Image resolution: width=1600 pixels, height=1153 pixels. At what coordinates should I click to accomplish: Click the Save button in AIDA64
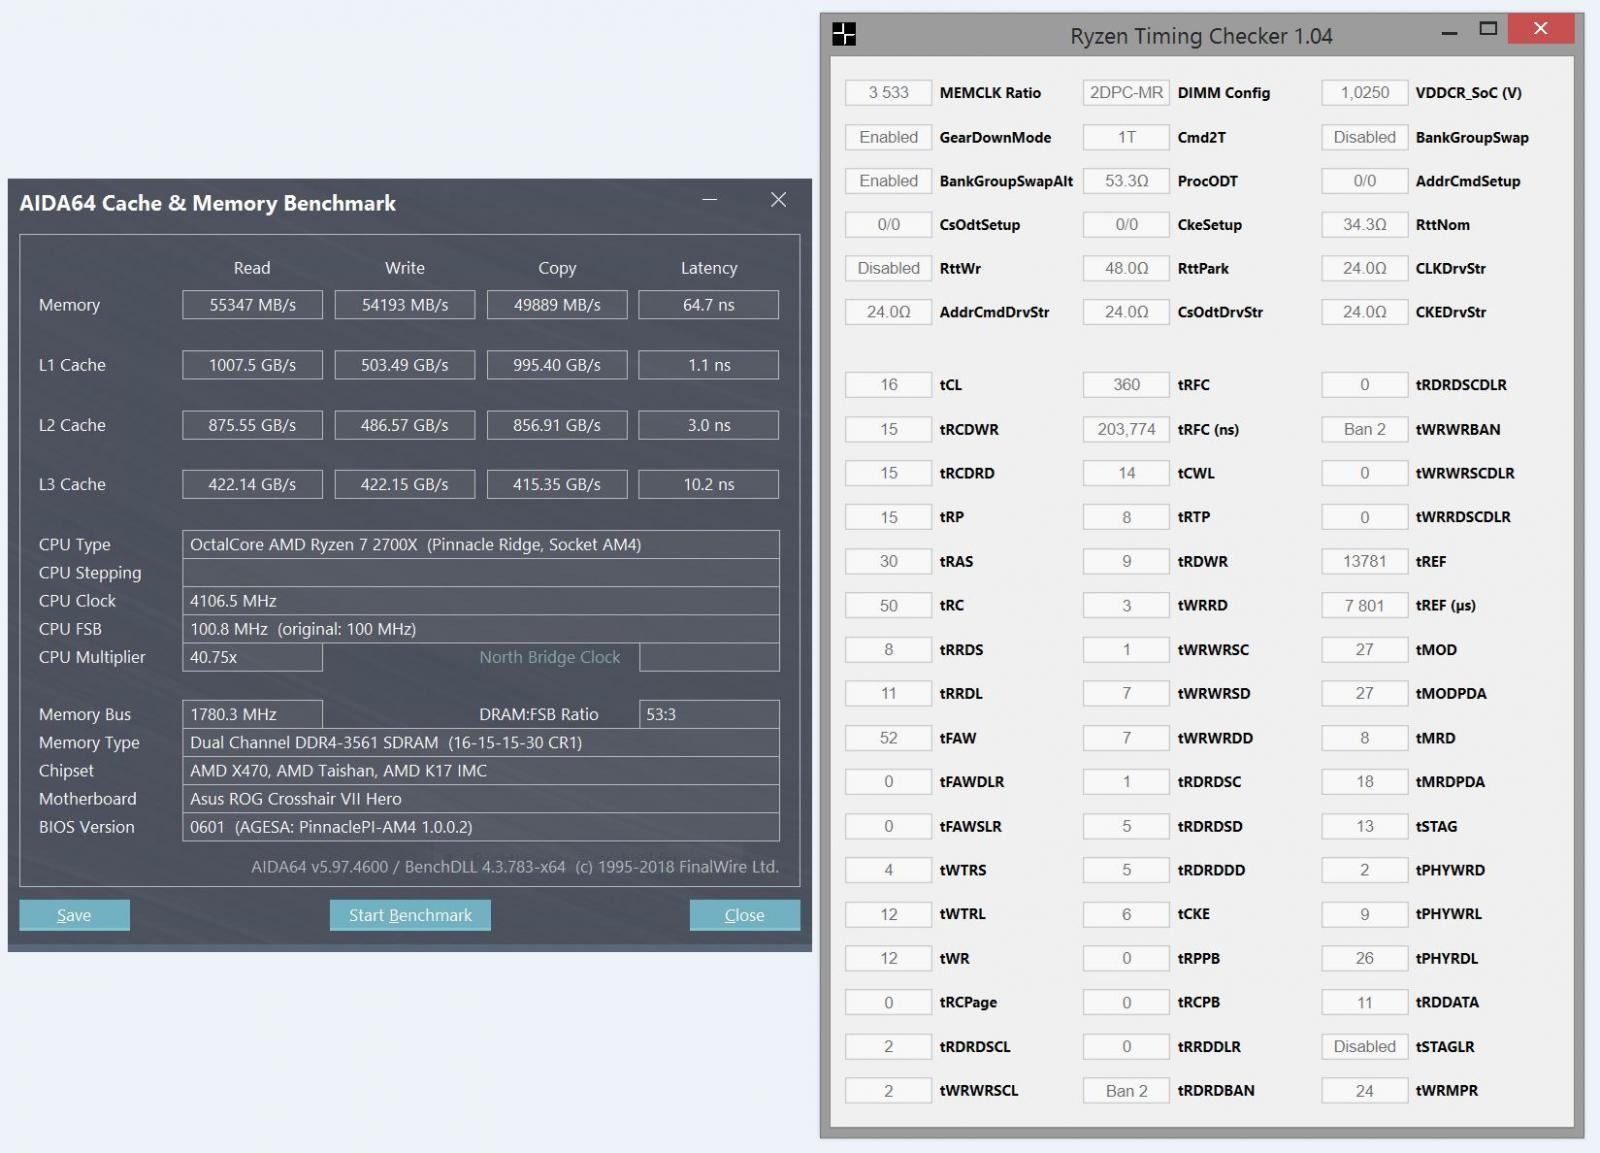point(74,915)
